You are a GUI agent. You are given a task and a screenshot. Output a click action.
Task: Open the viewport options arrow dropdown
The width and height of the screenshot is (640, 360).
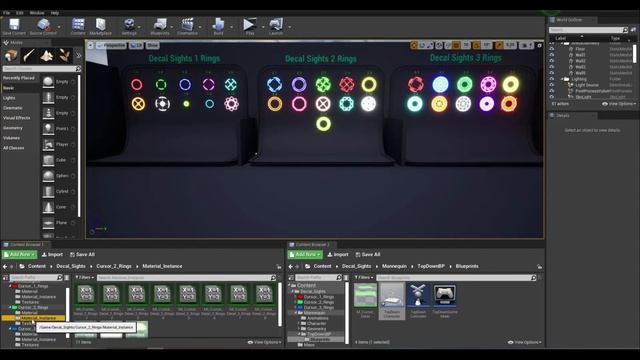tap(91, 45)
